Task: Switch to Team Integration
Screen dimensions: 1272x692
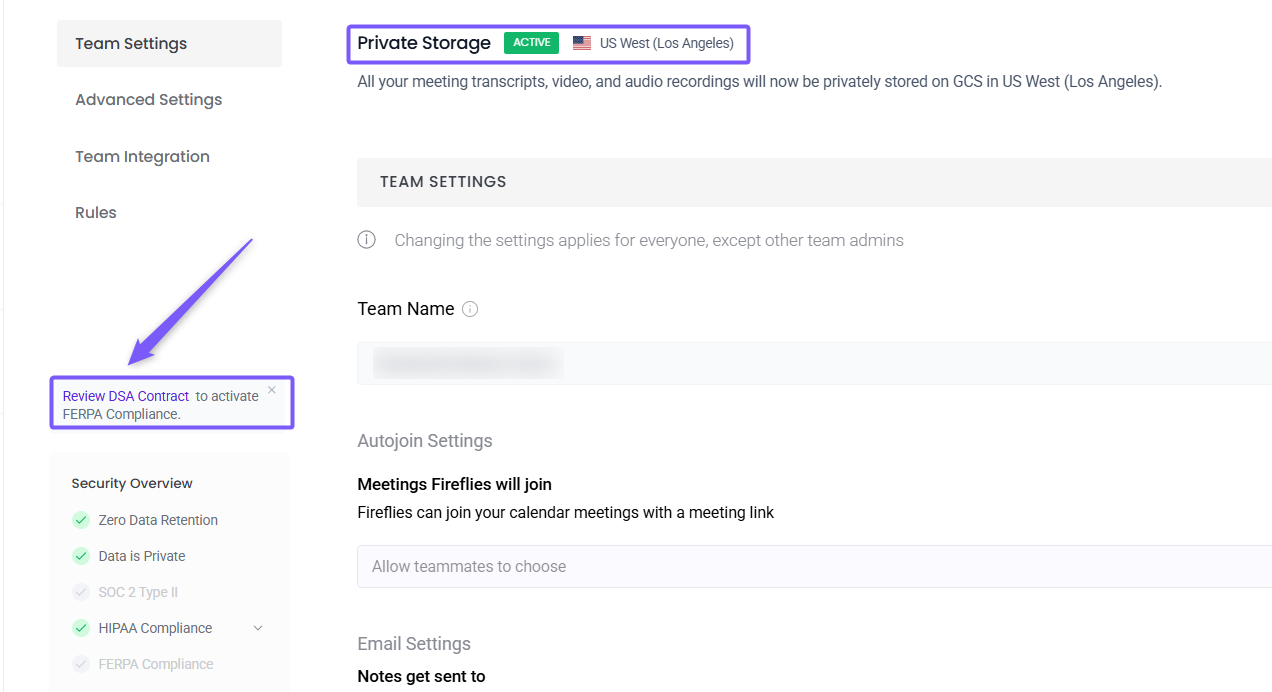Action: pyautogui.click(x=142, y=157)
